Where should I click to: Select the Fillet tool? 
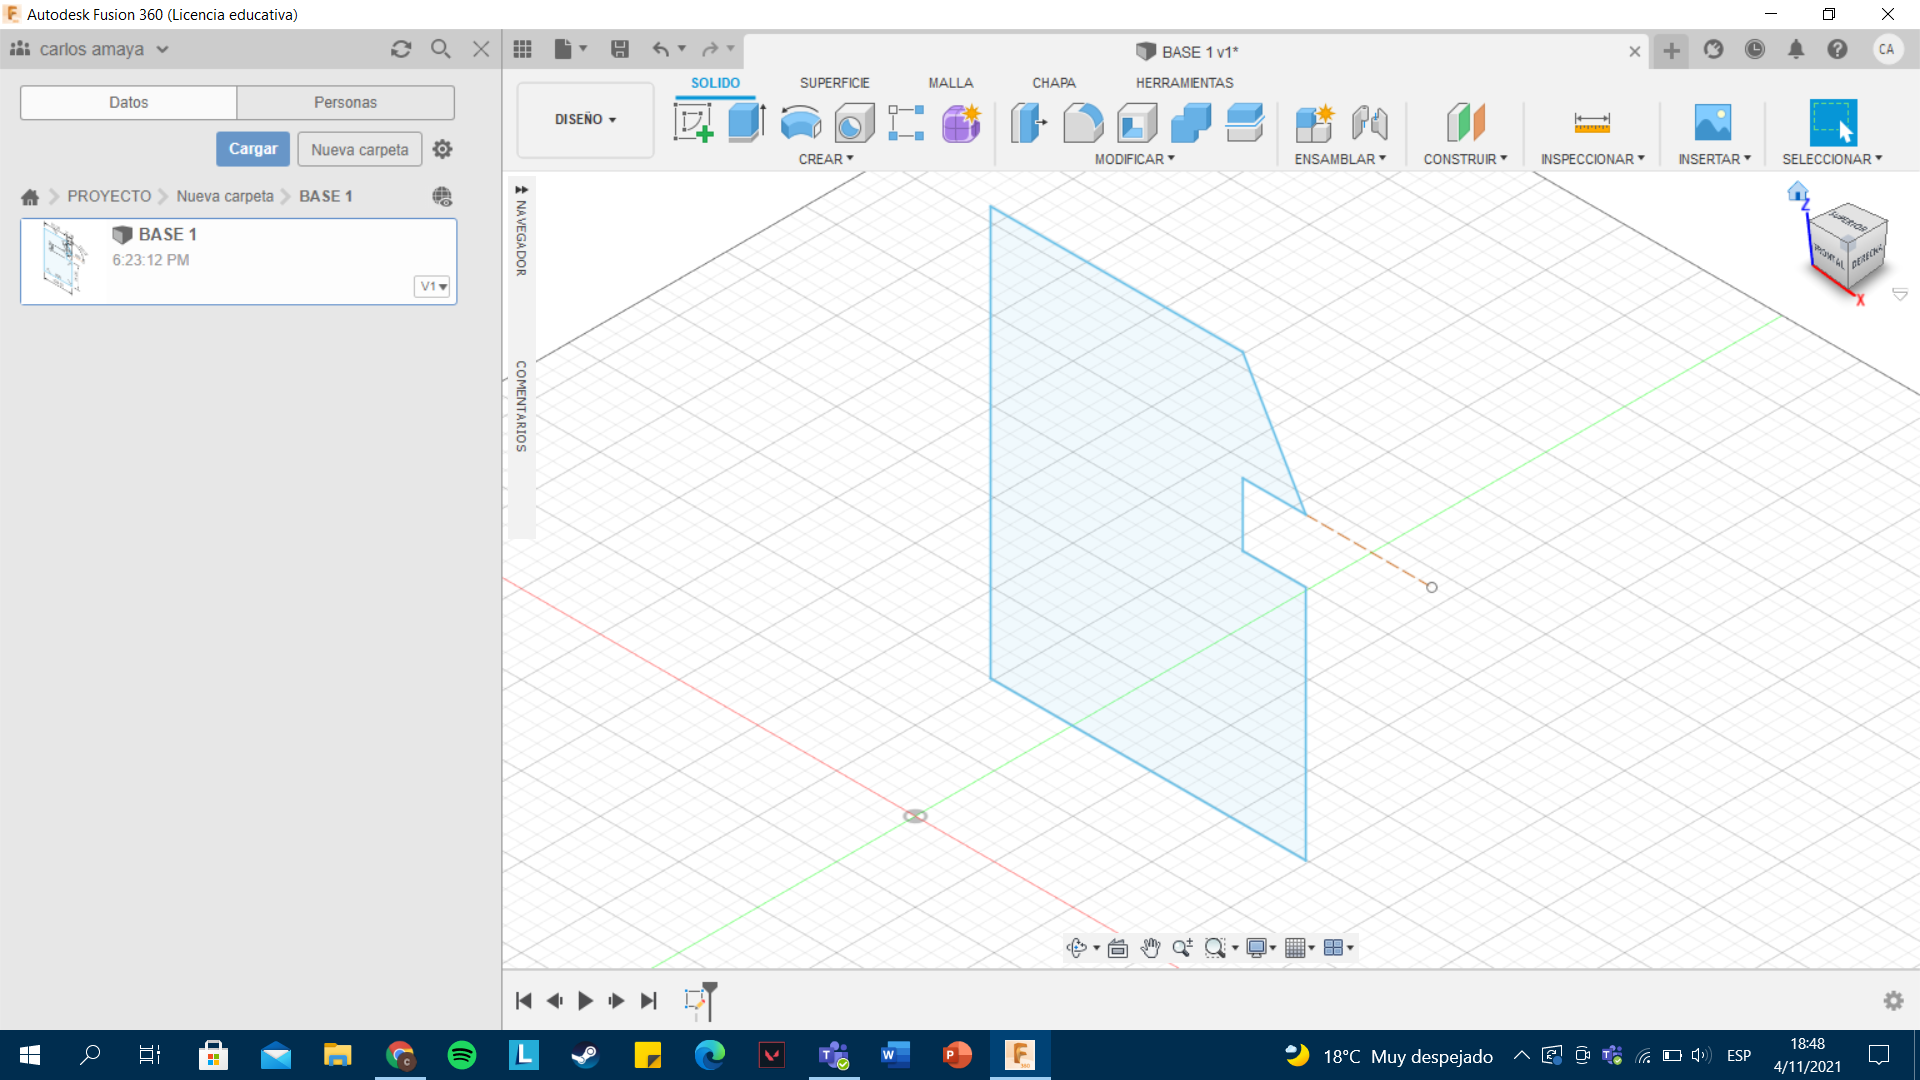click(1083, 123)
